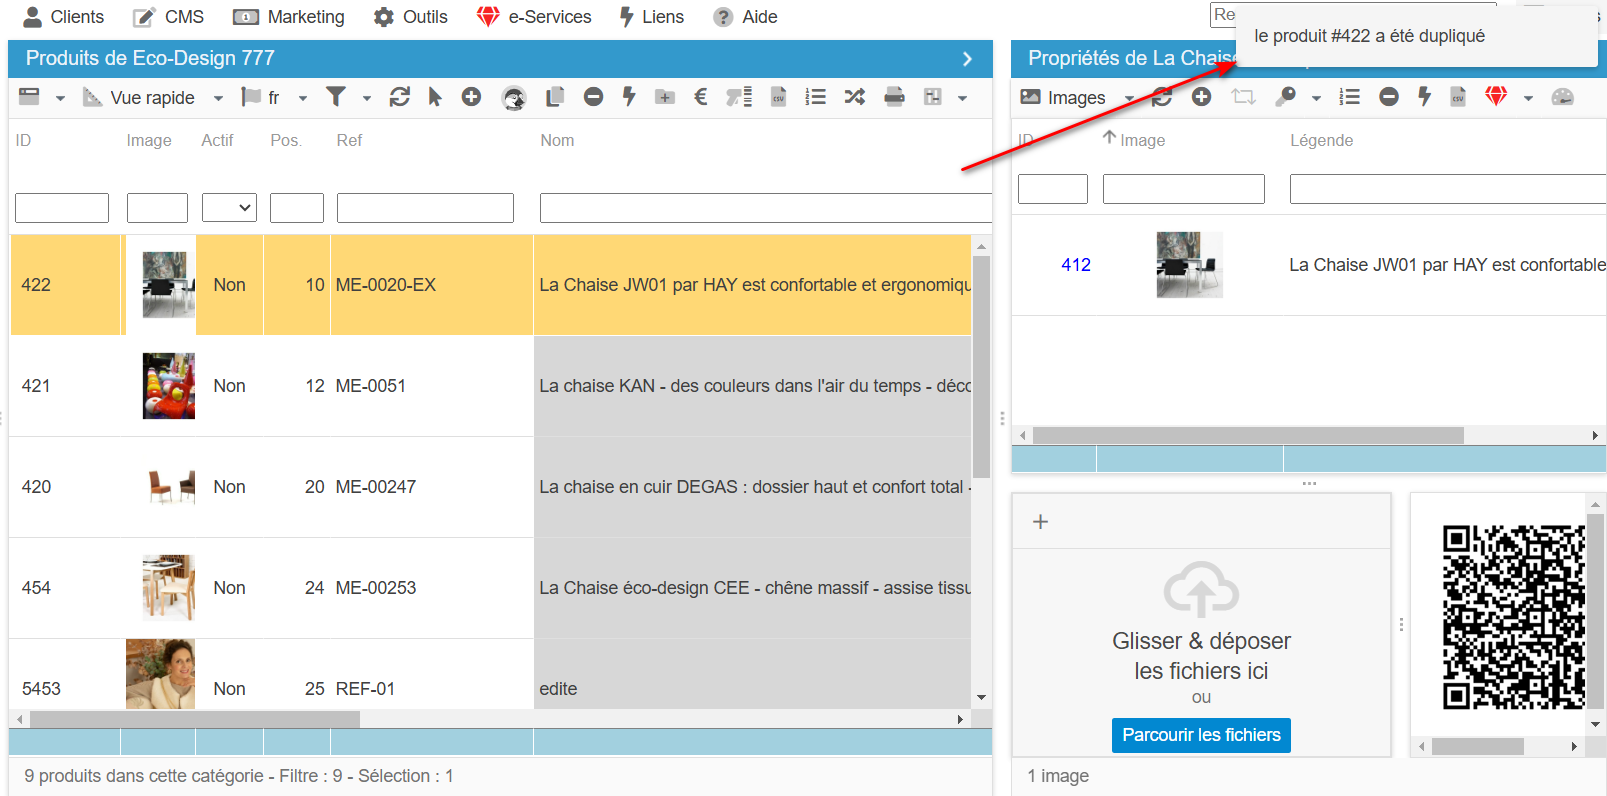The width and height of the screenshot is (1607, 796).
Task: Click the add product plus icon
Action: pos(471,97)
